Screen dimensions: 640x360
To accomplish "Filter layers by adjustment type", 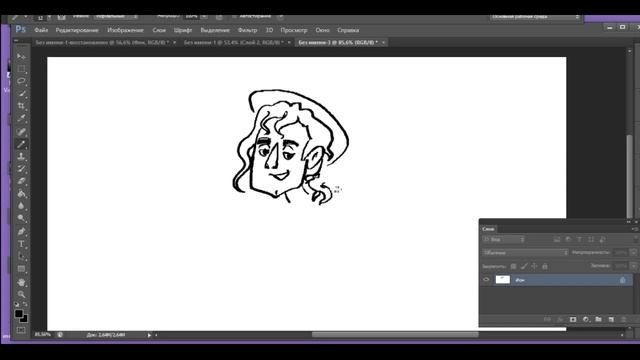I will coord(568,240).
